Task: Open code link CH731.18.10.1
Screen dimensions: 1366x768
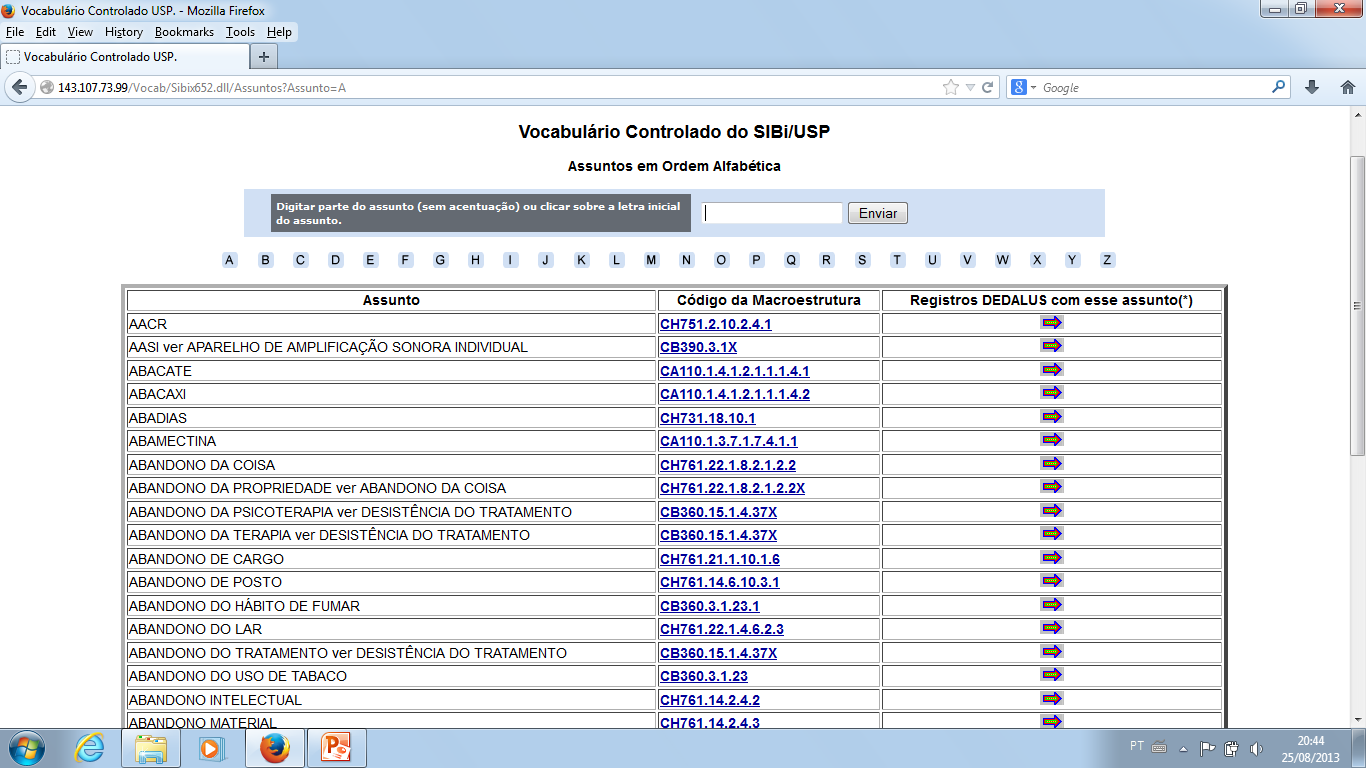Action: point(707,418)
